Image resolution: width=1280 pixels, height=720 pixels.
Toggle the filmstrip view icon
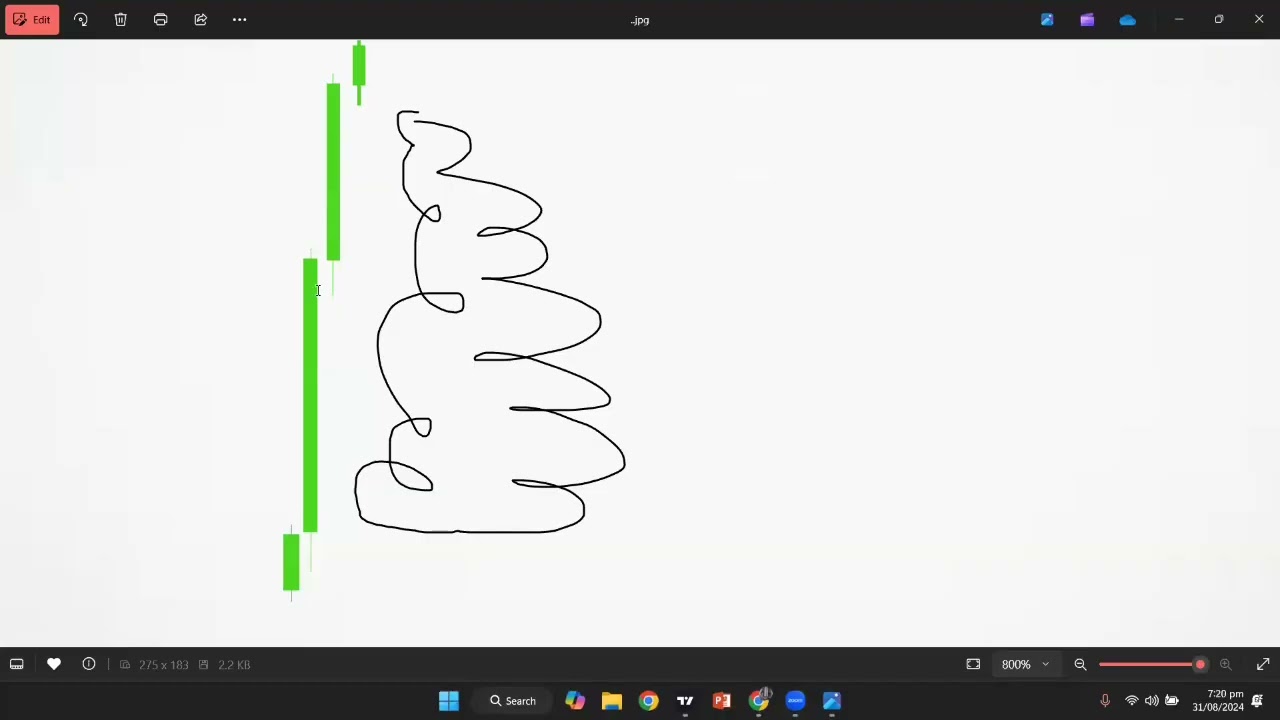pos(17,664)
